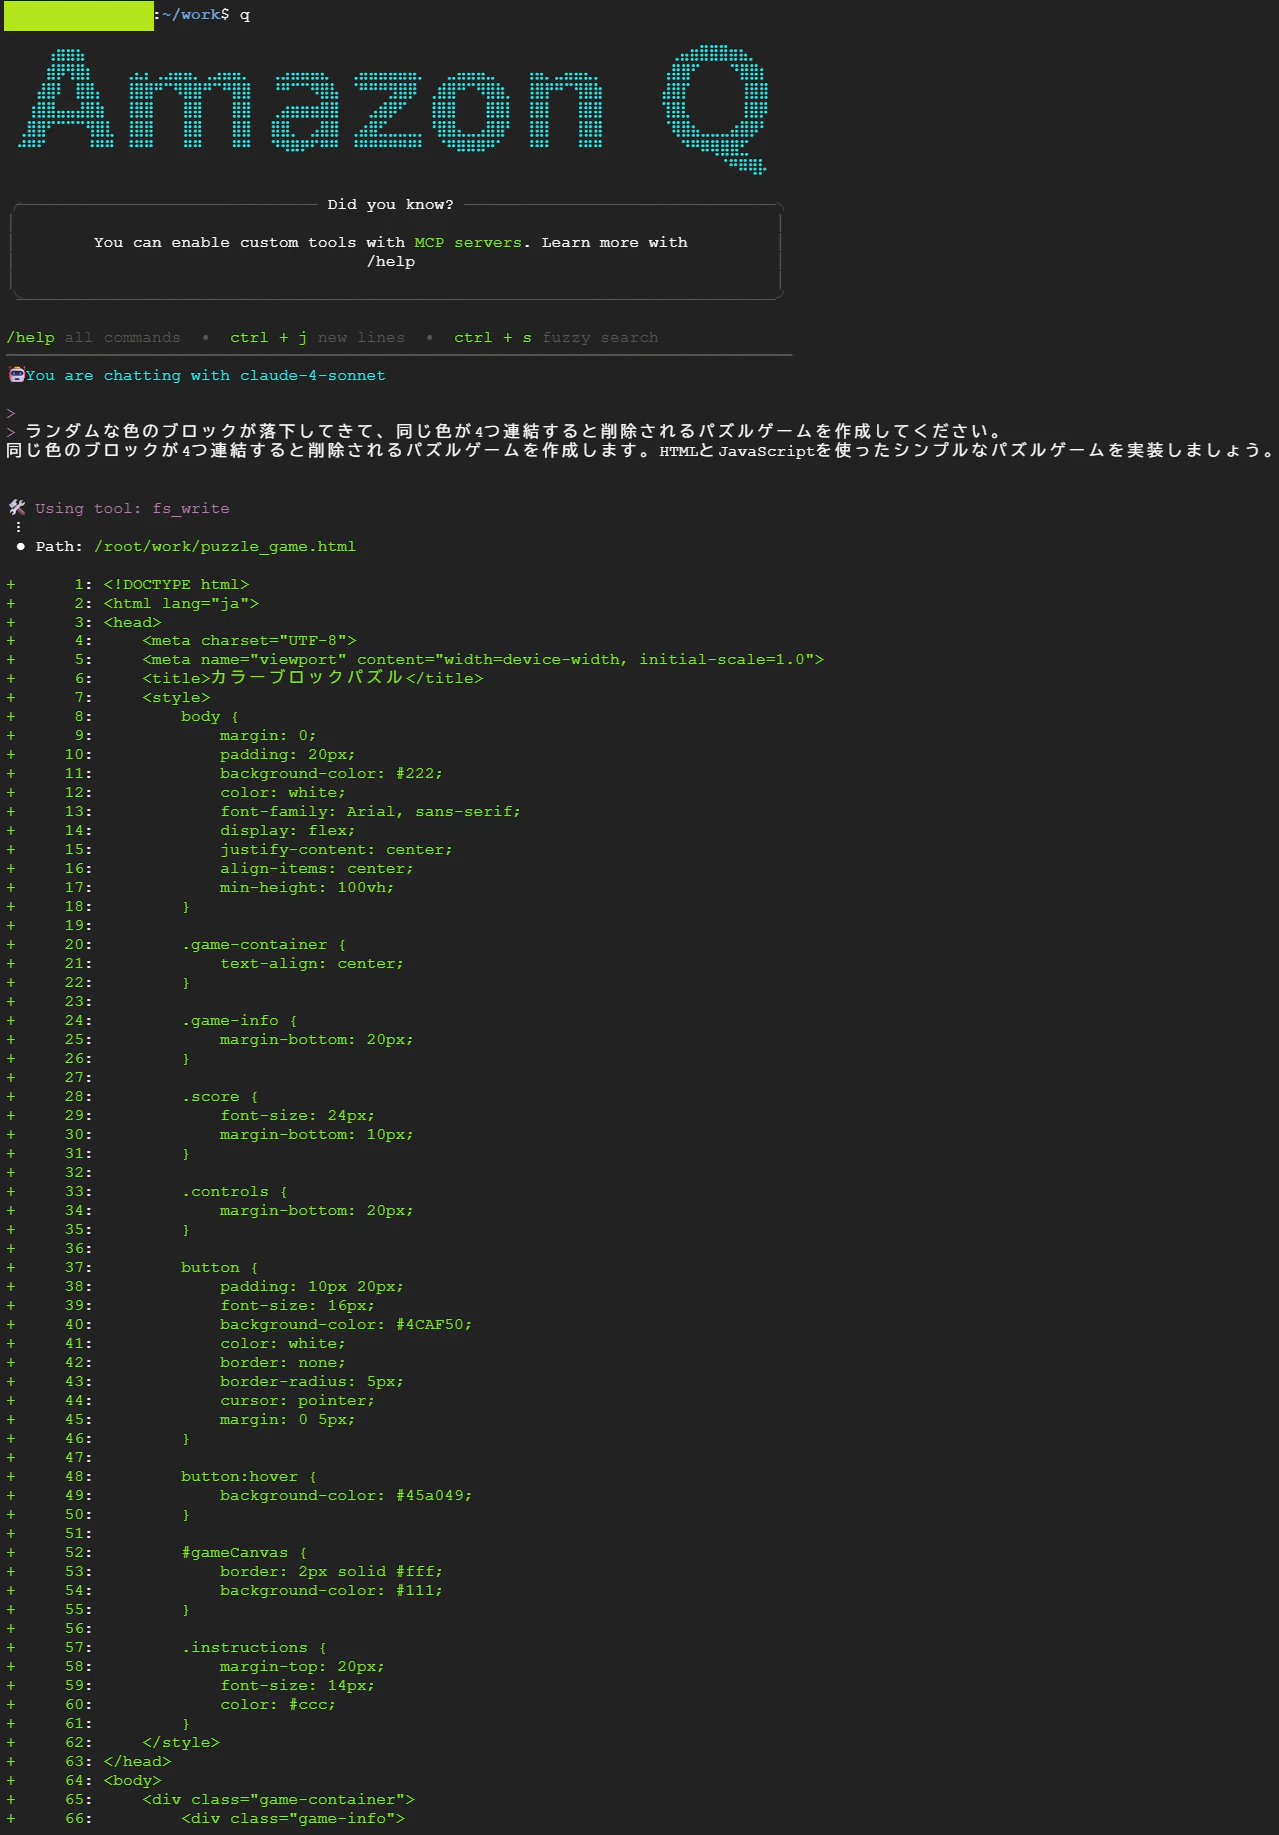Viewport: 1279px width, 1835px height.
Task: Click '.score {' selector line
Action: pyautogui.click(x=220, y=1096)
